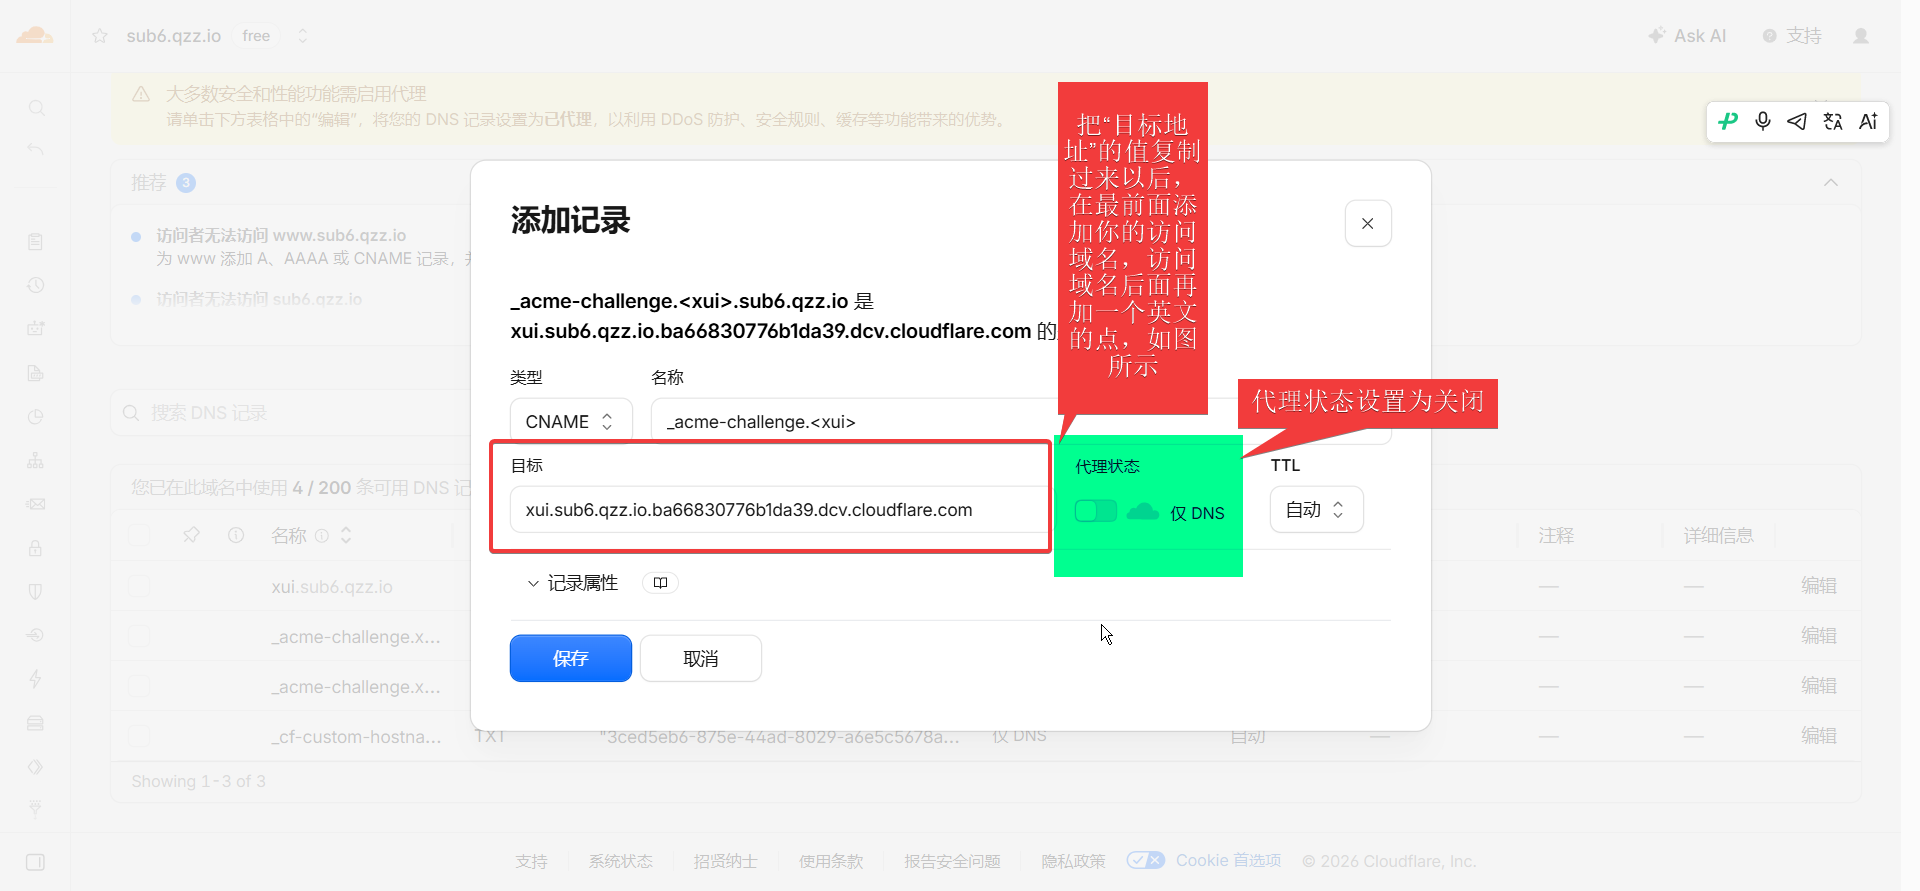Open the server caching sidebar icon

pyautogui.click(x=36, y=723)
